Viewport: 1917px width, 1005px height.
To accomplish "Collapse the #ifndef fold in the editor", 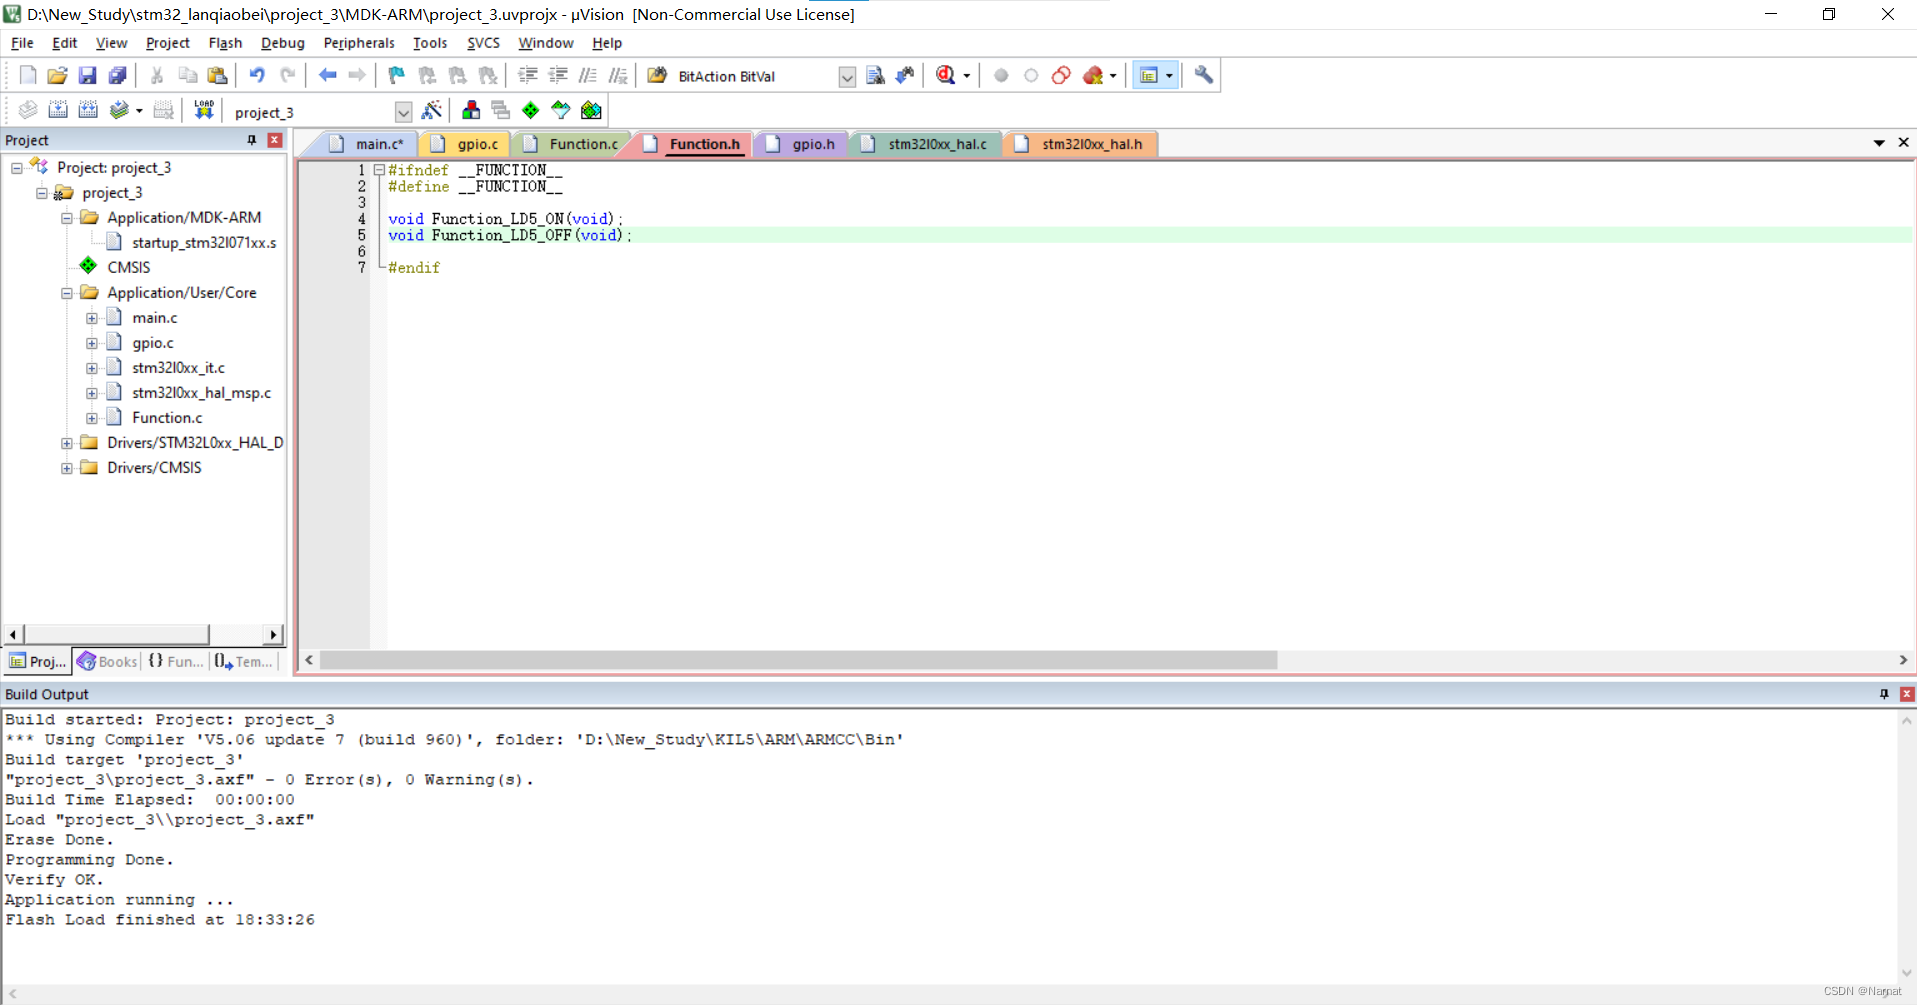I will (379, 170).
